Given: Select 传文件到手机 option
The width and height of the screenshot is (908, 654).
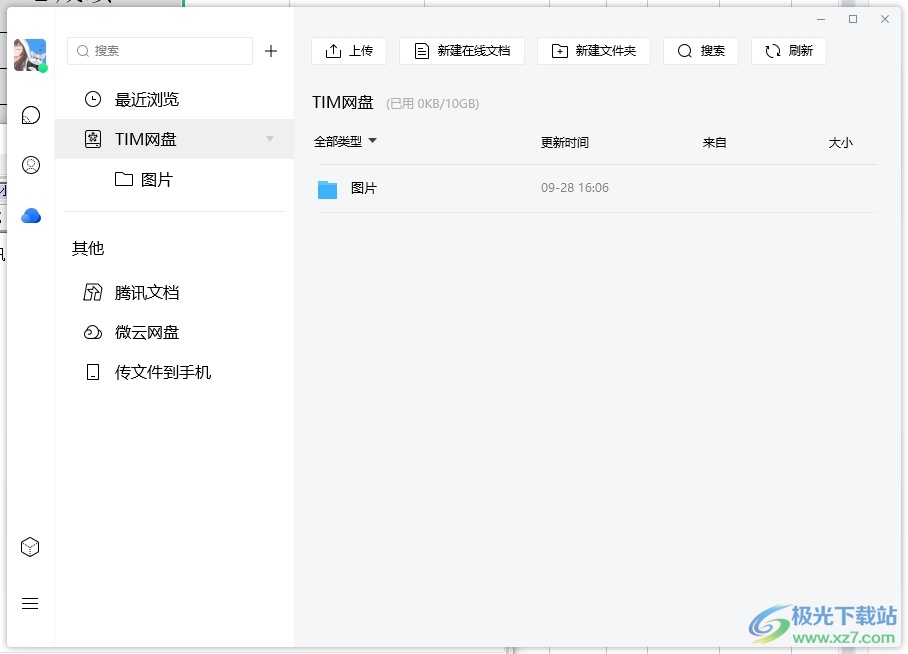Looking at the screenshot, I should [162, 372].
